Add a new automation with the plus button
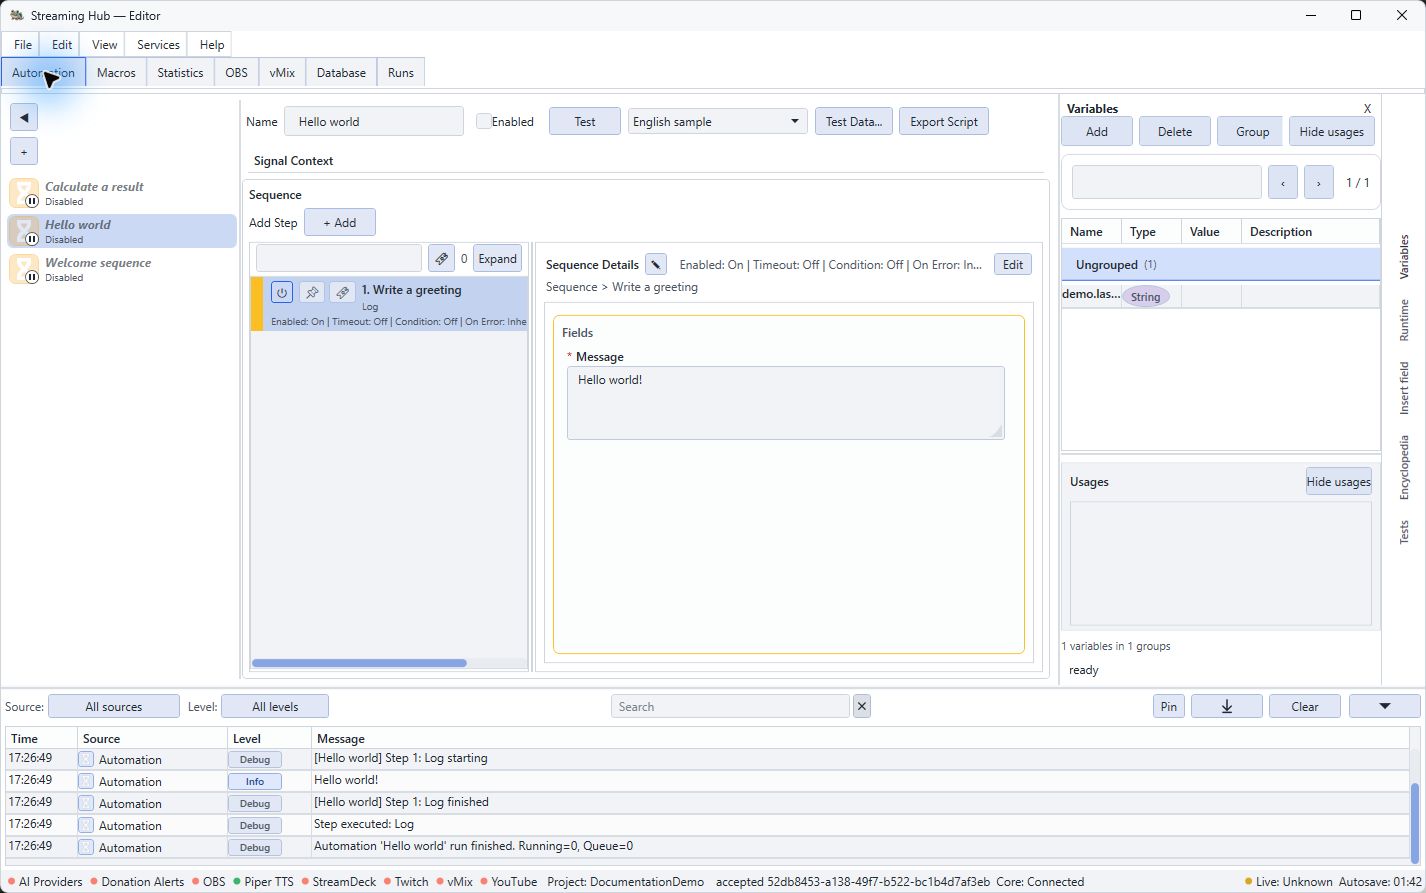 click(x=24, y=152)
